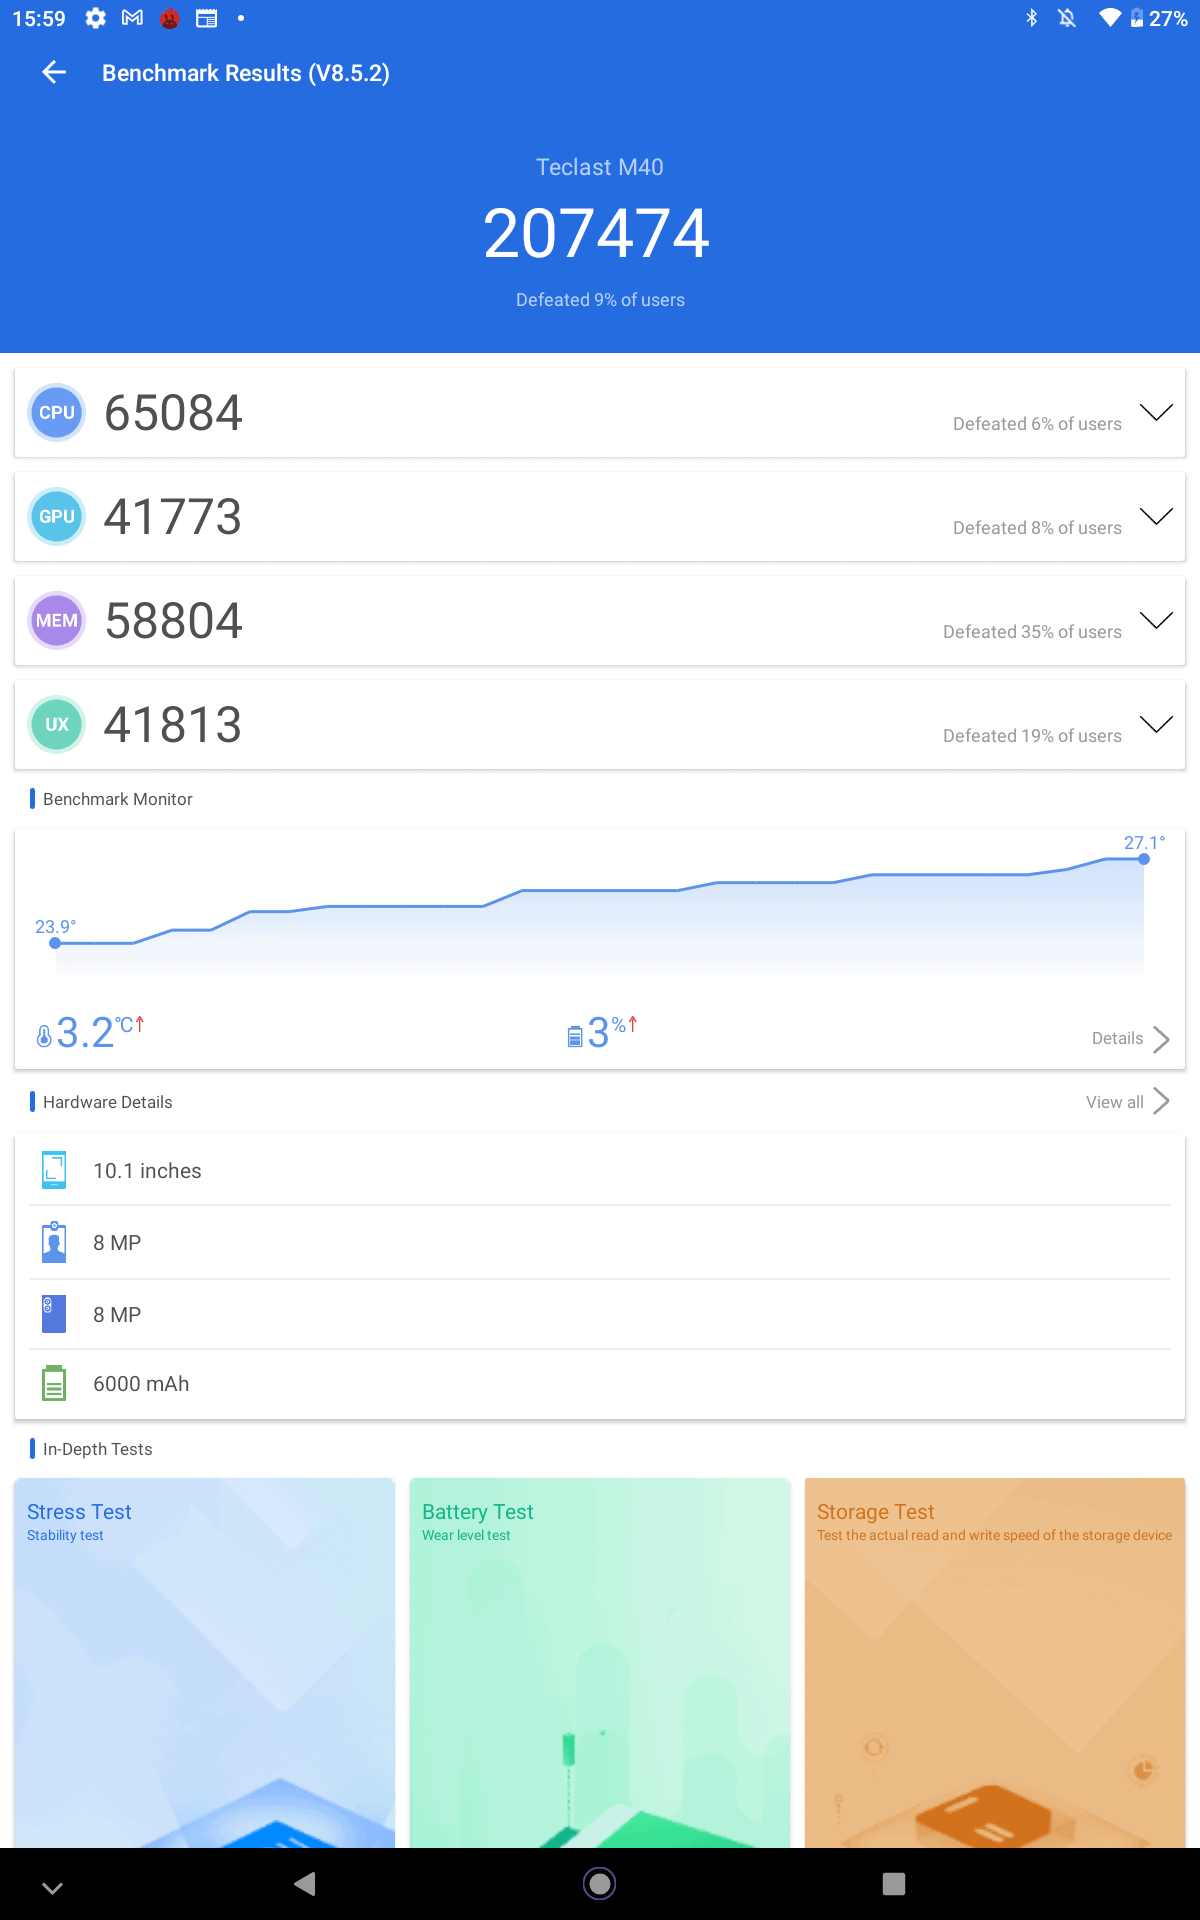The image size is (1200, 1920).
Task: Tap the 10.1 inches screen icon
Action: (x=54, y=1170)
